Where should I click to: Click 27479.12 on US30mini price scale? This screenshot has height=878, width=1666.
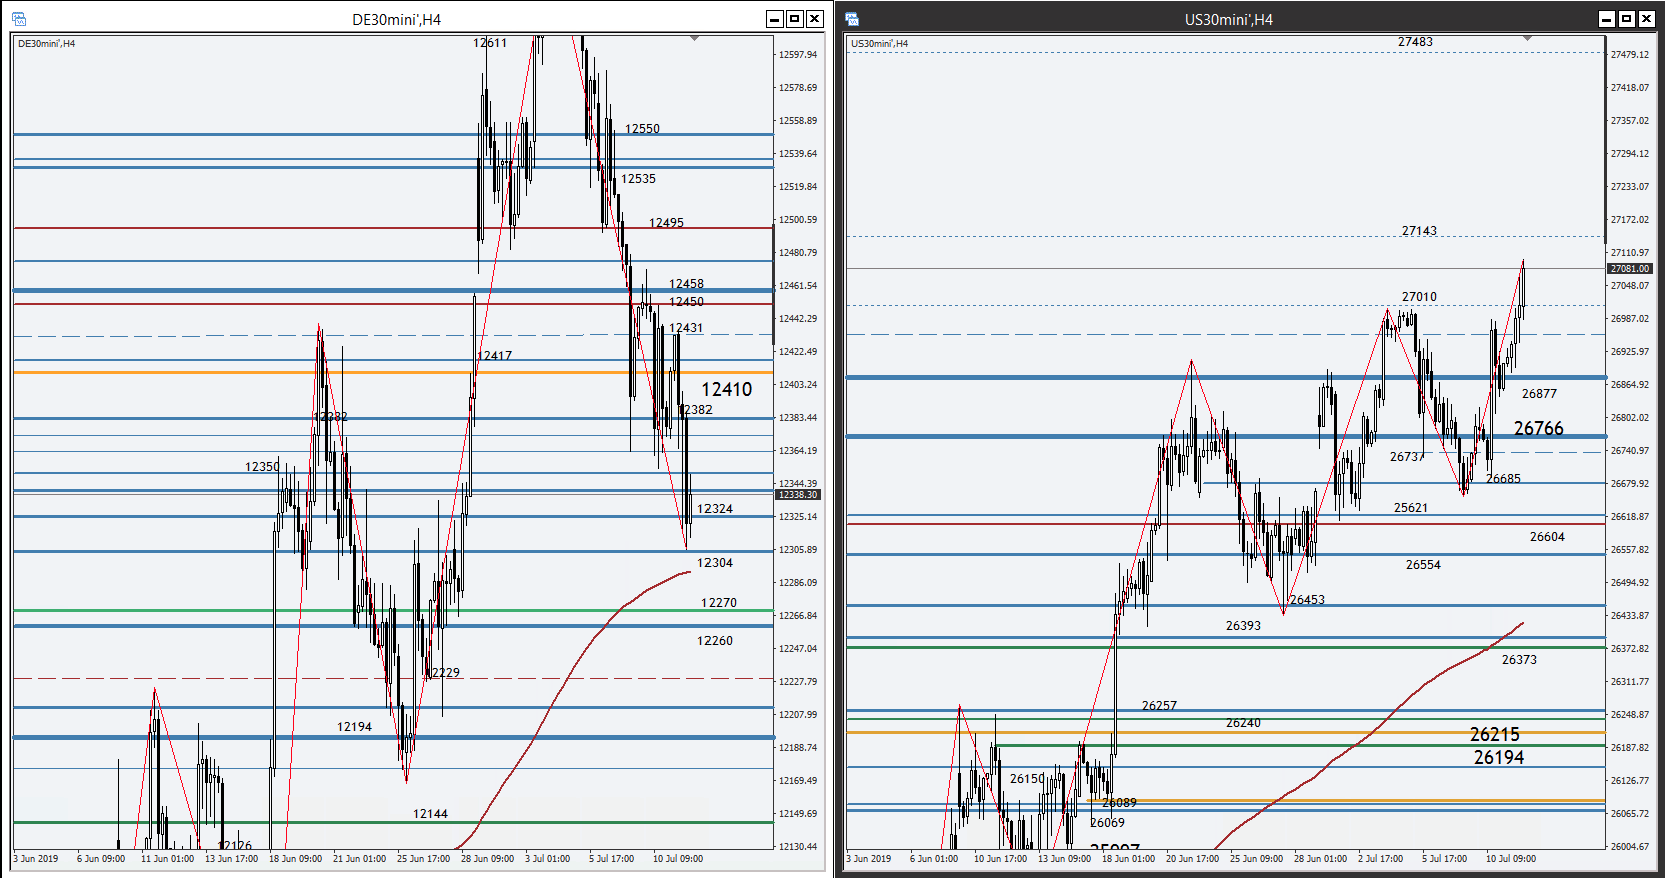(1630, 55)
